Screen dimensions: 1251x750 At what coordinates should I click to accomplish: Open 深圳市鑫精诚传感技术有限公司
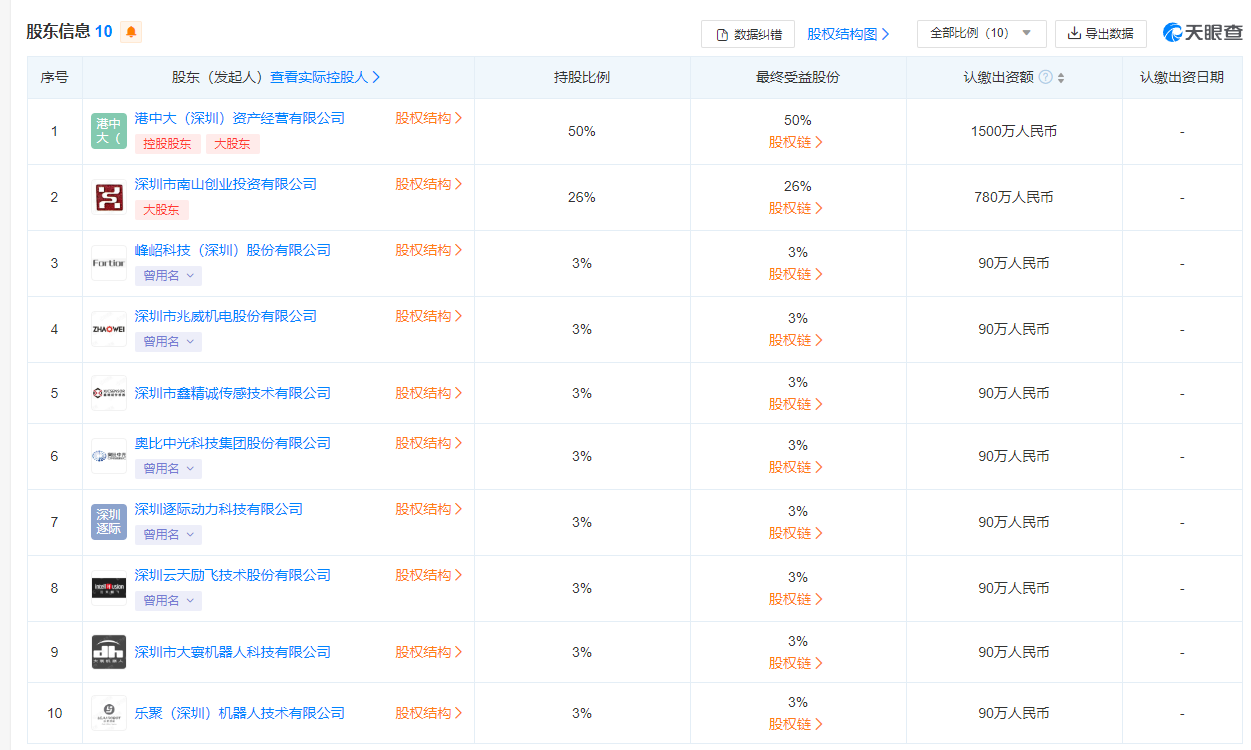(x=233, y=393)
